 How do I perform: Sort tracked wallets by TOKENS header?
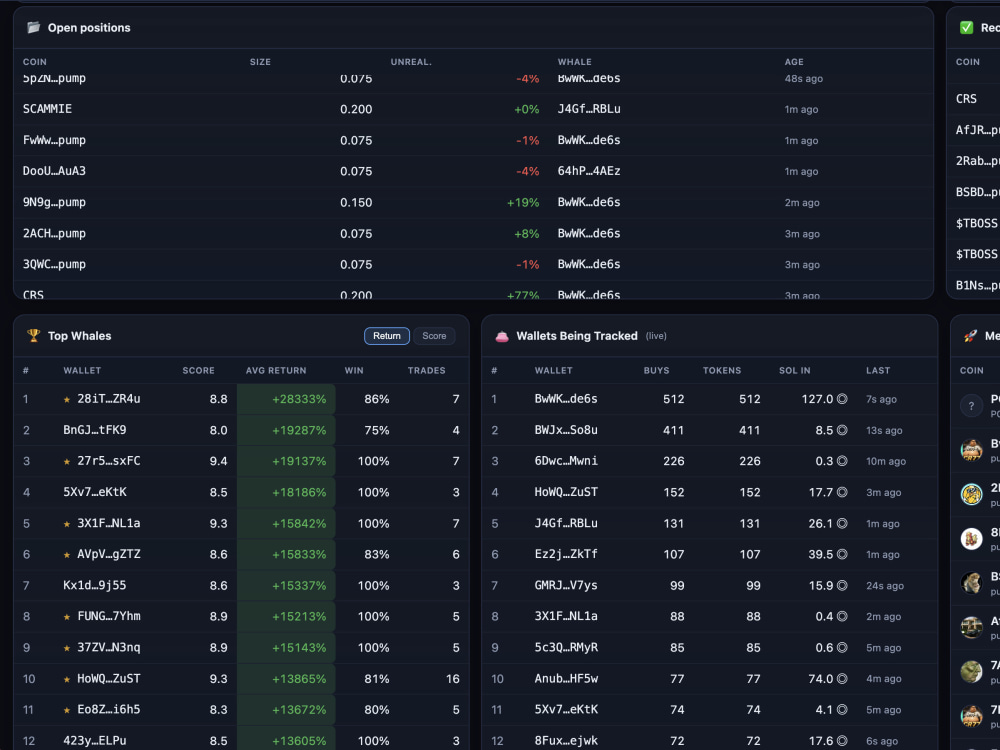click(x=722, y=371)
